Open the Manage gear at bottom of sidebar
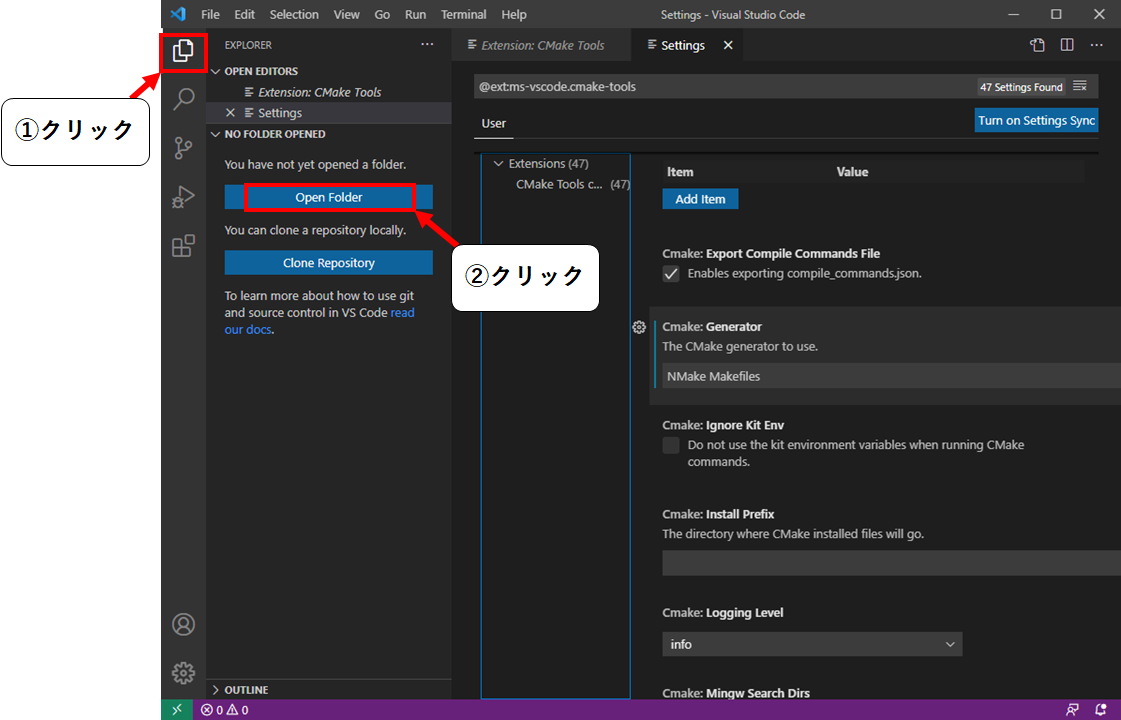This screenshot has width=1121, height=720. [x=183, y=672]
